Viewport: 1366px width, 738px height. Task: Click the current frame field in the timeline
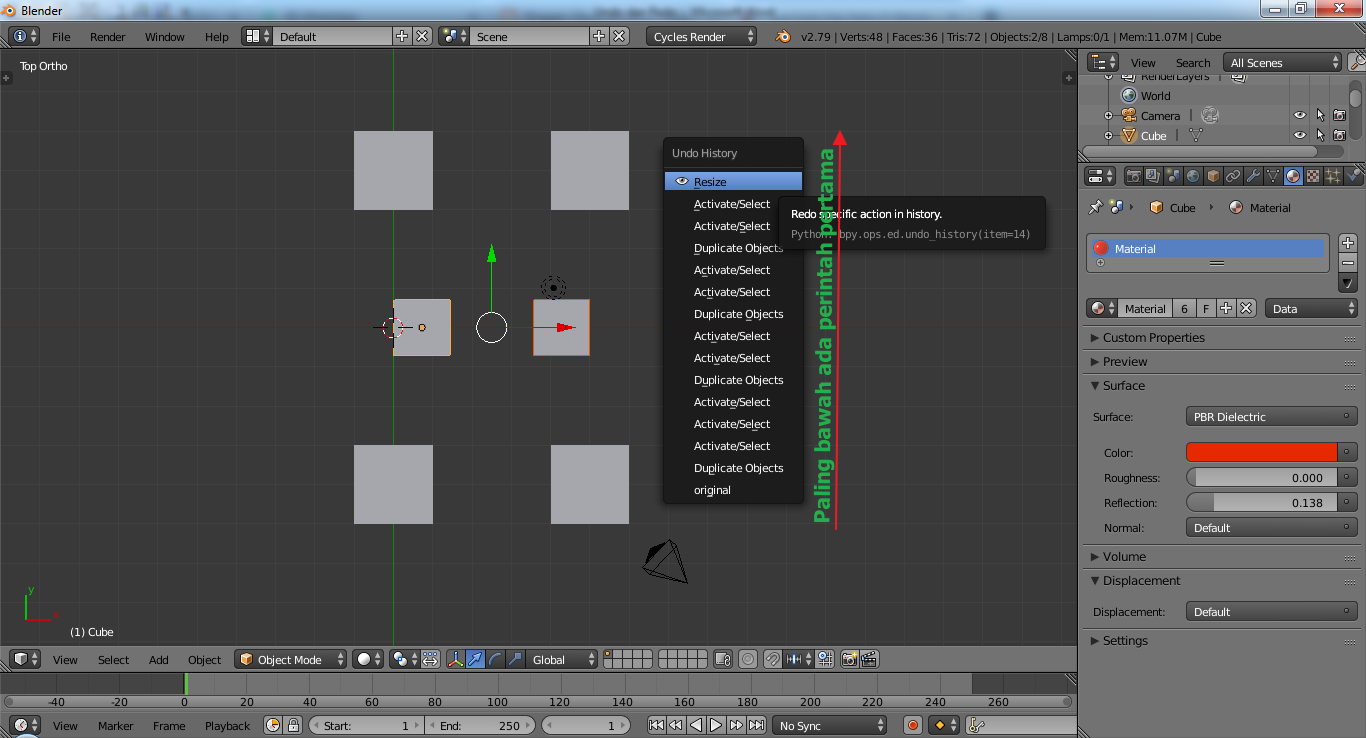587,725
